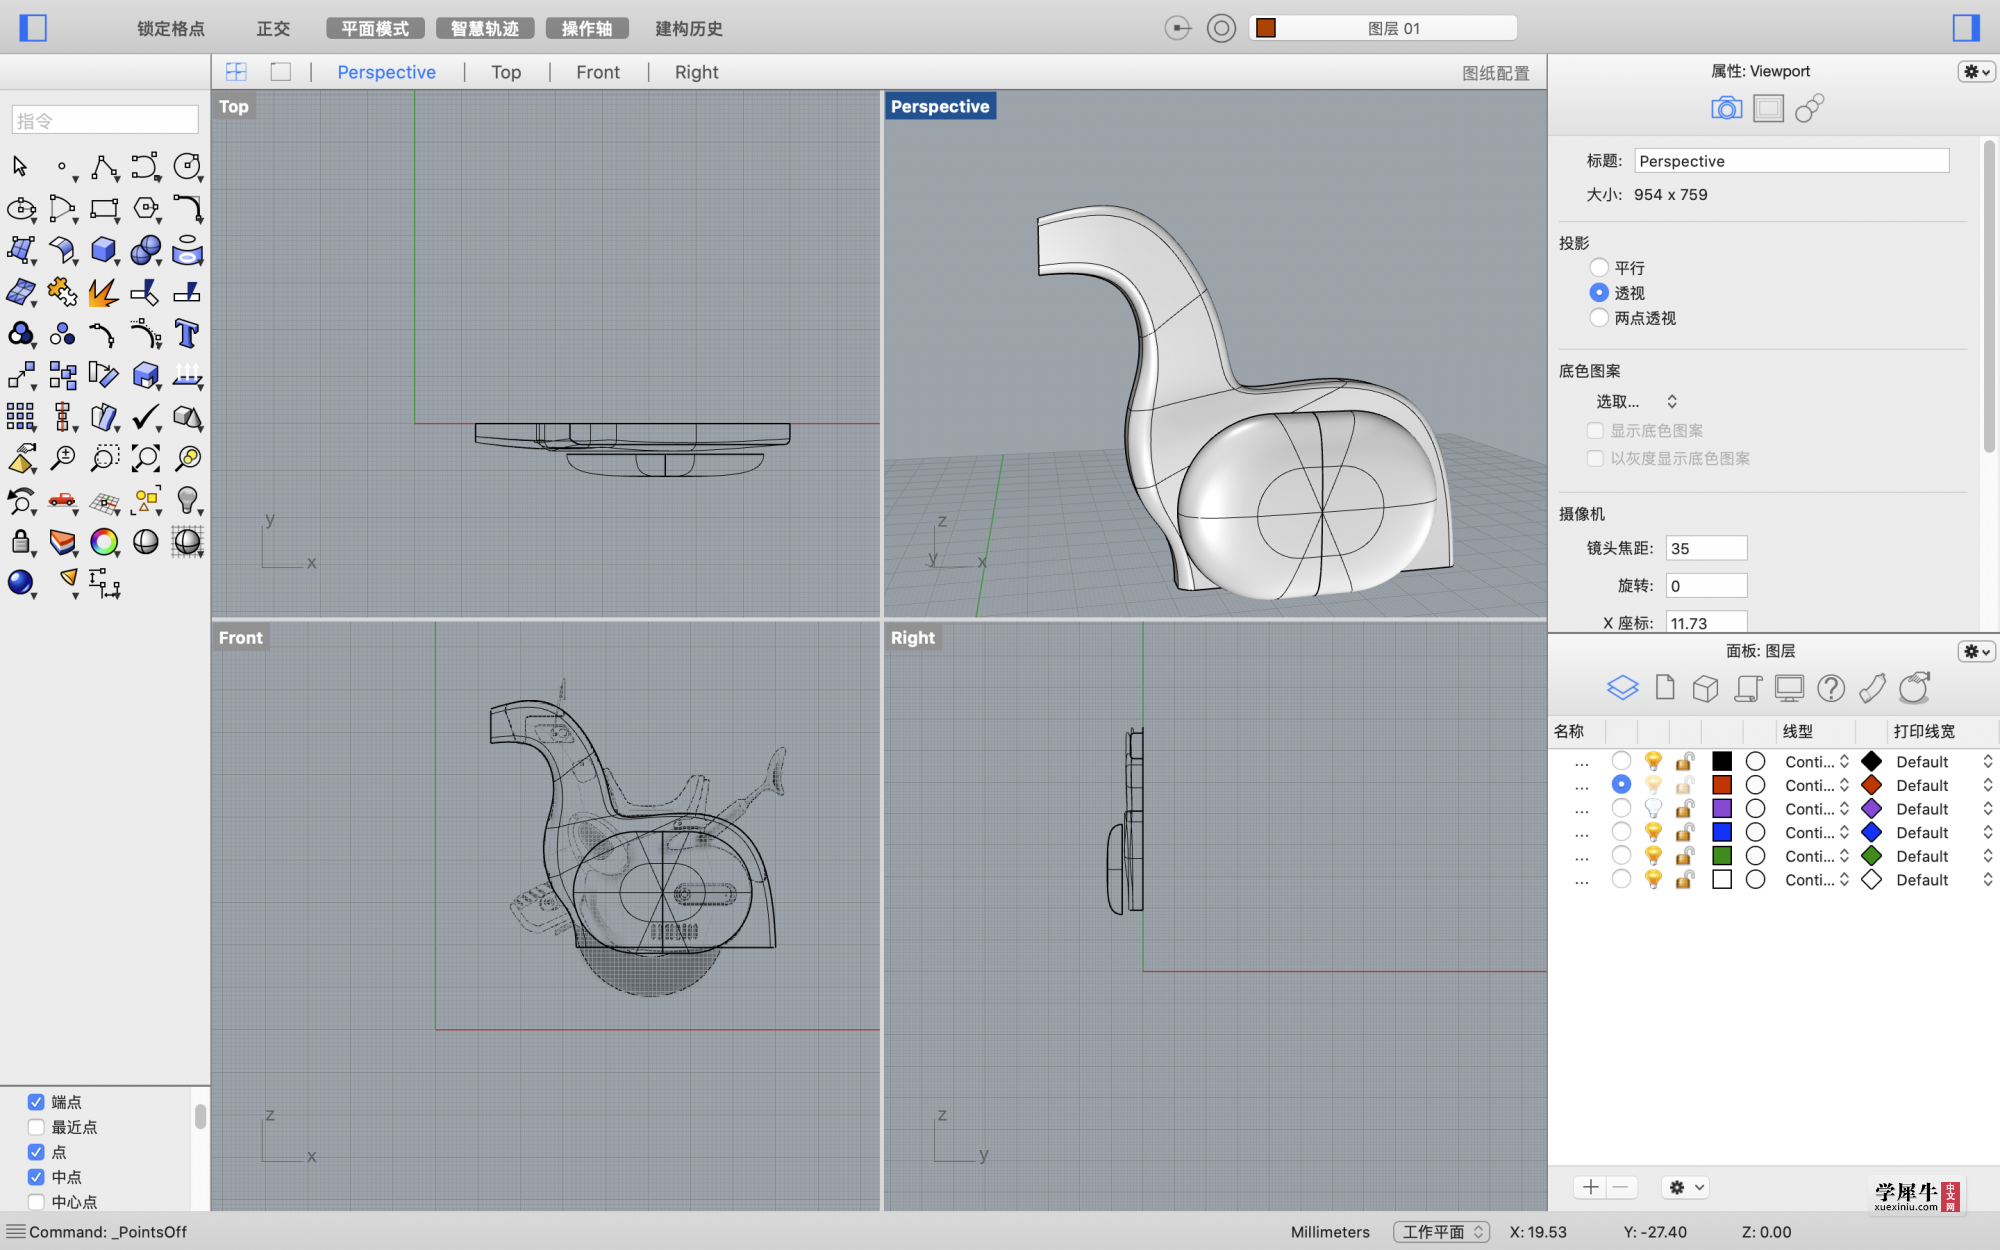This screenshot has height=1250, width=2000.
Task: Make the blue layer current
Action: [x=1621, y=832]
